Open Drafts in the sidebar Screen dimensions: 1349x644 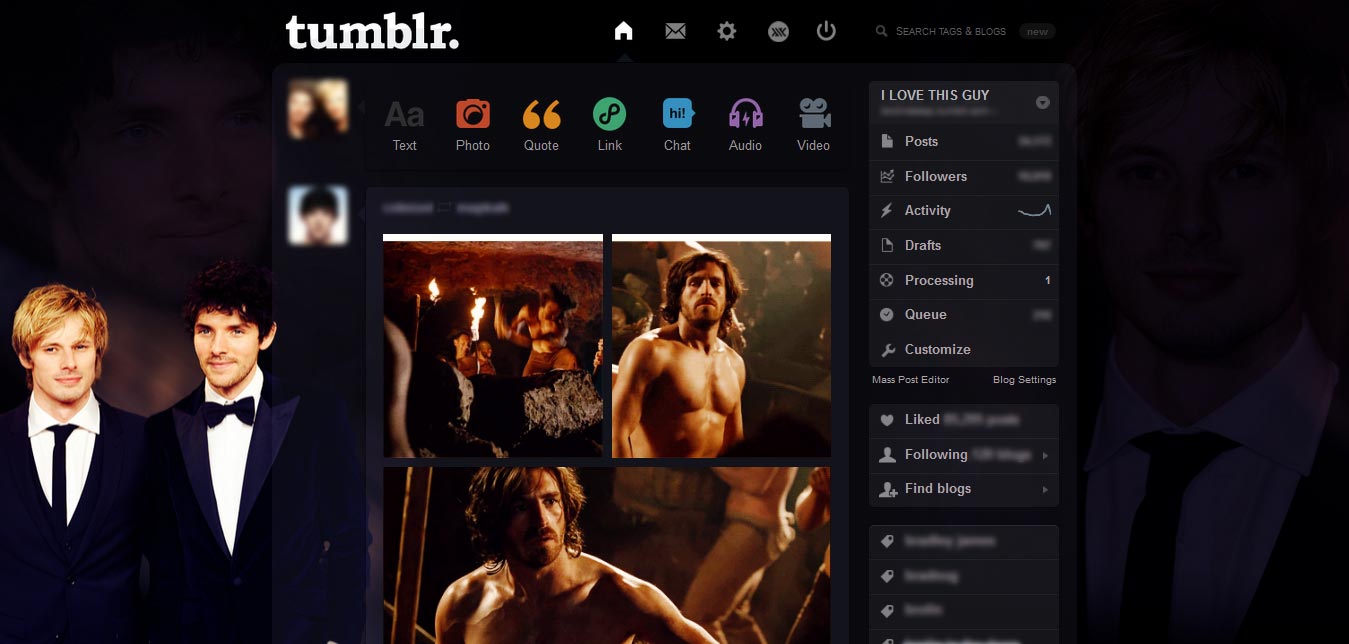point(964,245)
